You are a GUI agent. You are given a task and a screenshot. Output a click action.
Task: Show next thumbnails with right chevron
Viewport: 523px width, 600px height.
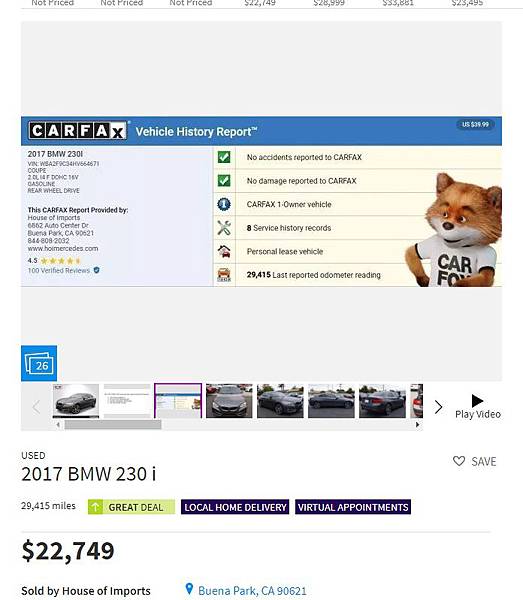[438, 407]
